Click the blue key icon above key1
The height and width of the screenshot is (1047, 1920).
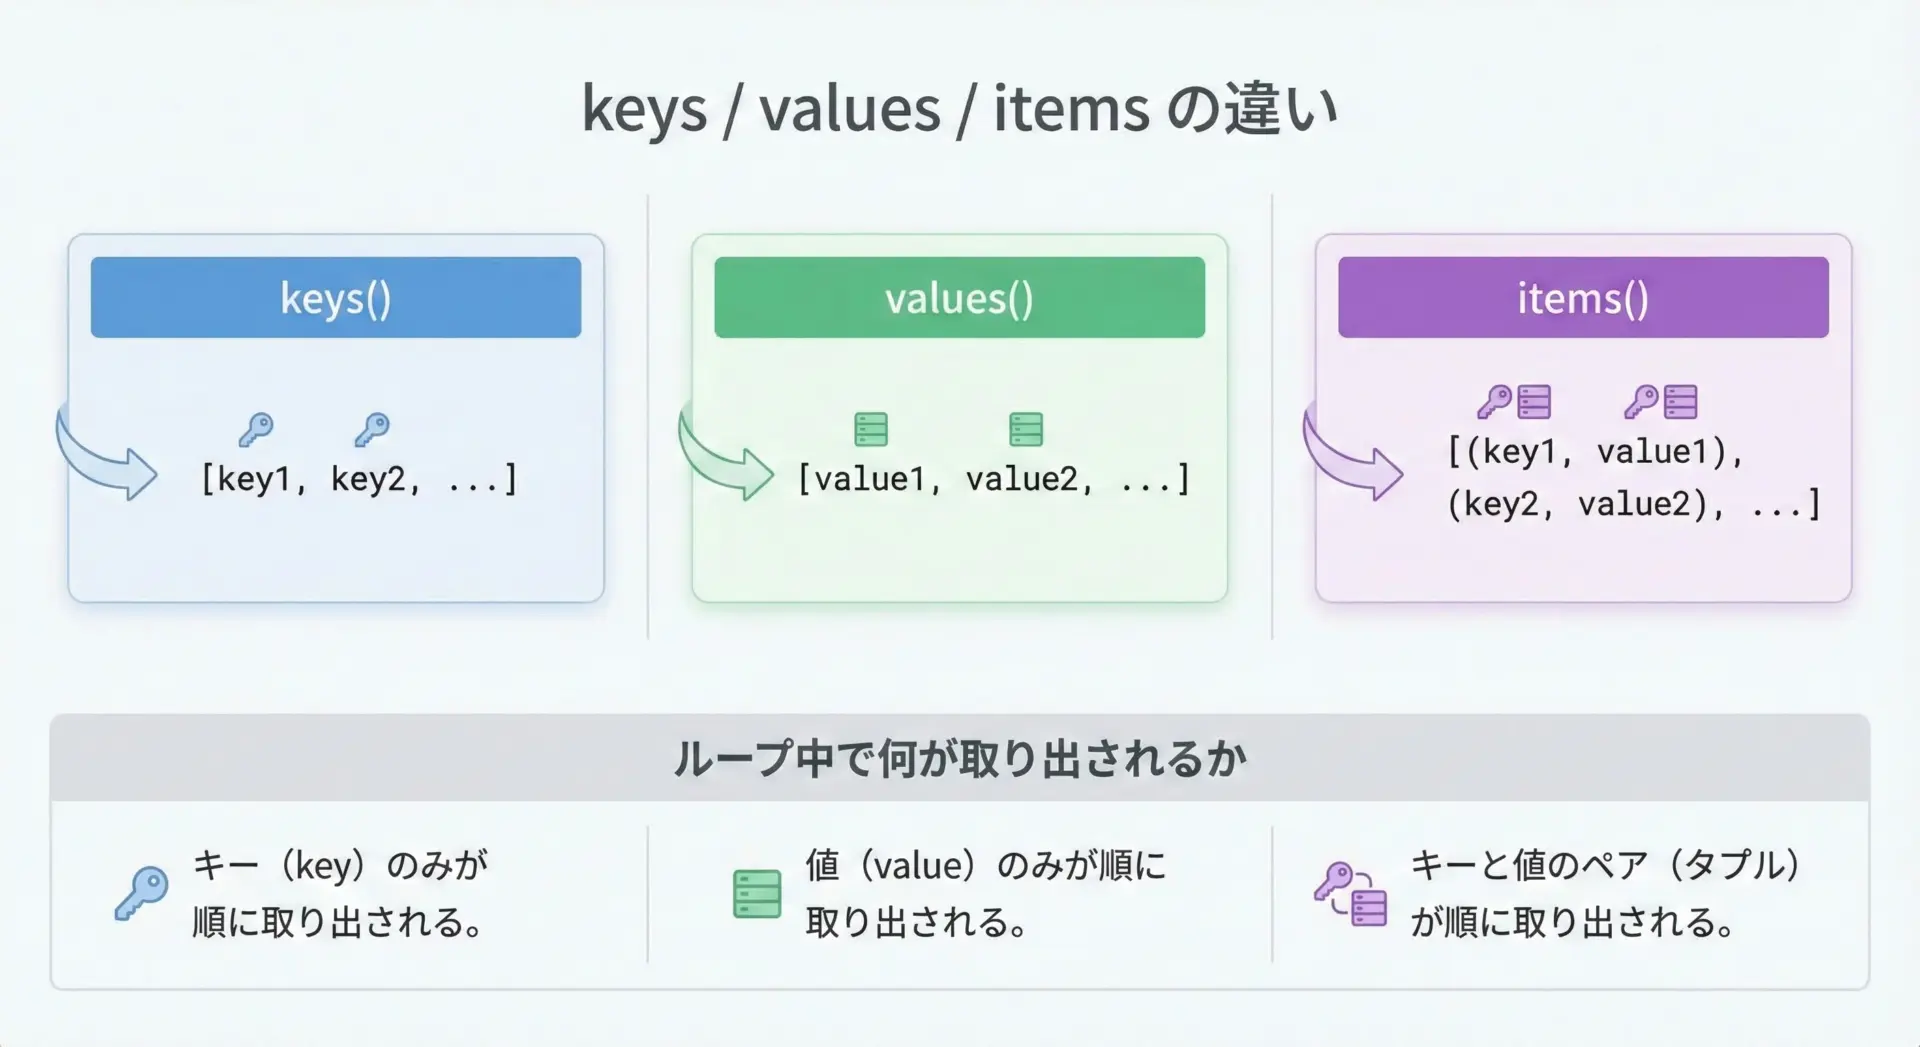(x=256, y=429)
